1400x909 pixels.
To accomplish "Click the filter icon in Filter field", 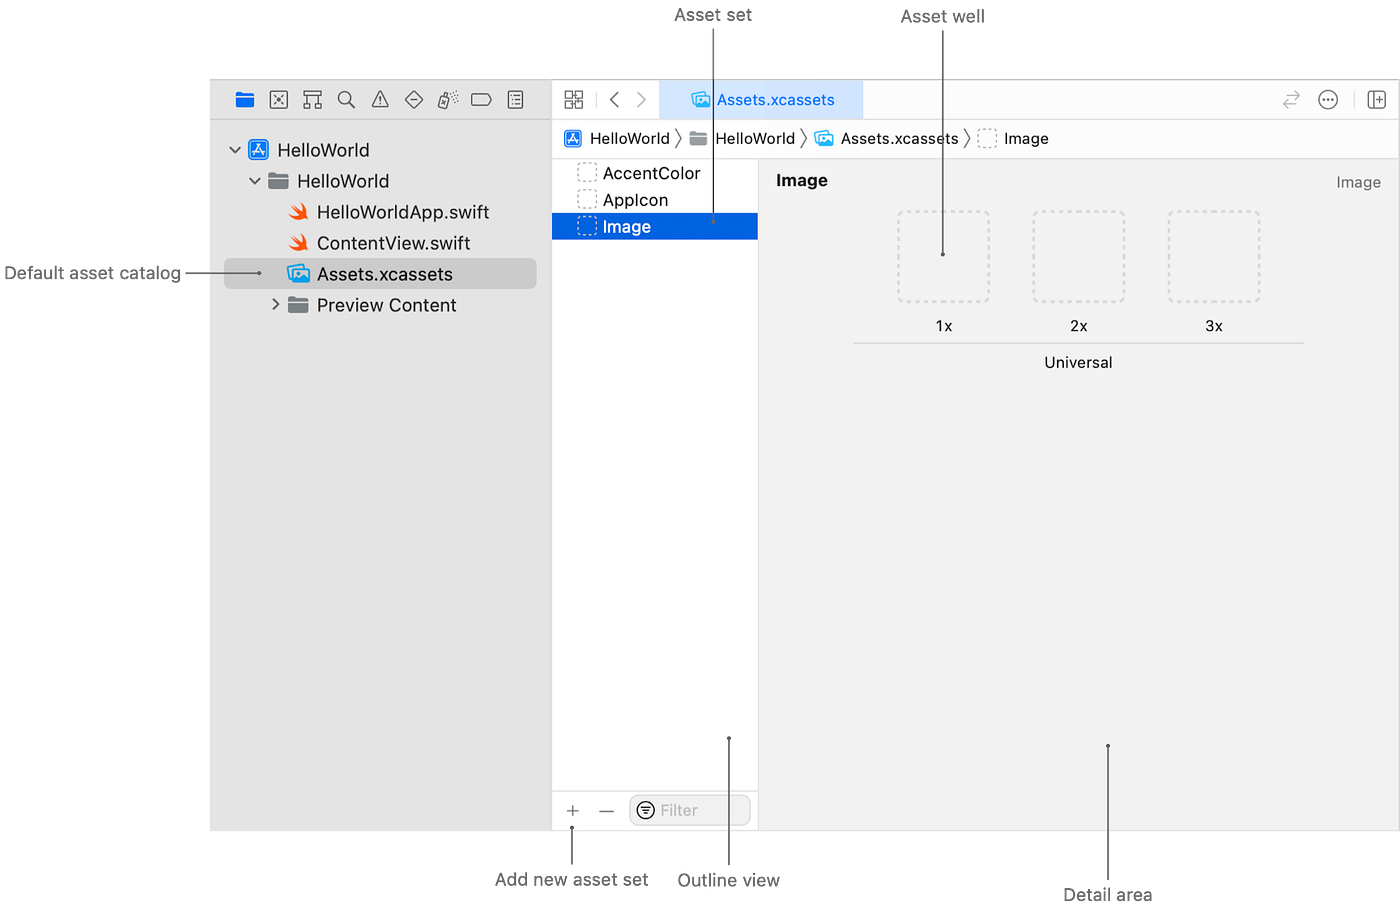I will [x=646, y=810].
